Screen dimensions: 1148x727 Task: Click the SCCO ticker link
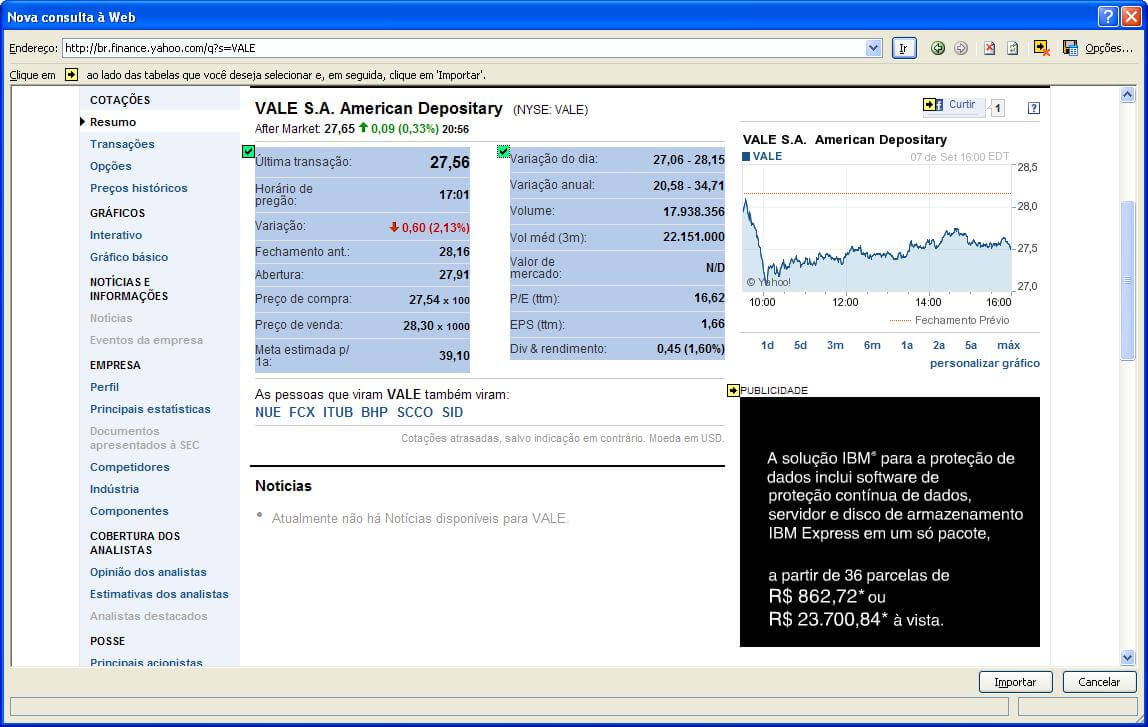[414, 412]
